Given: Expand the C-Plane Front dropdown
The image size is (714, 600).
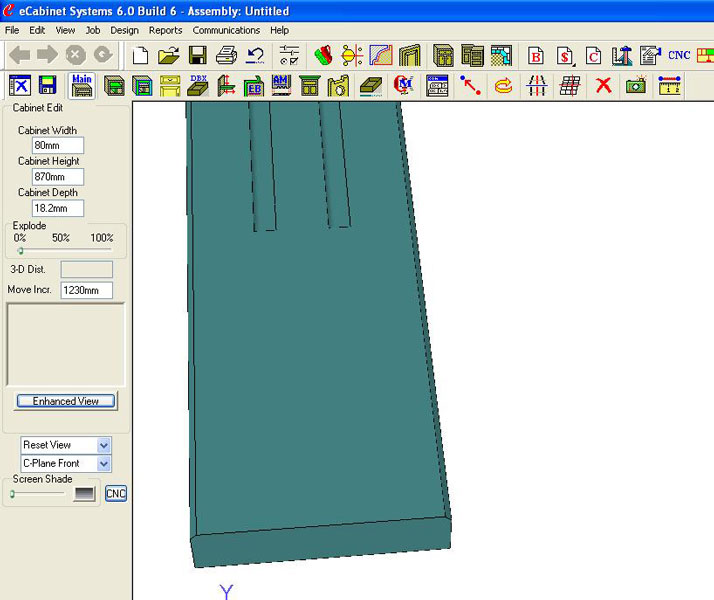Looking at the screenshot, I should 104,464.
